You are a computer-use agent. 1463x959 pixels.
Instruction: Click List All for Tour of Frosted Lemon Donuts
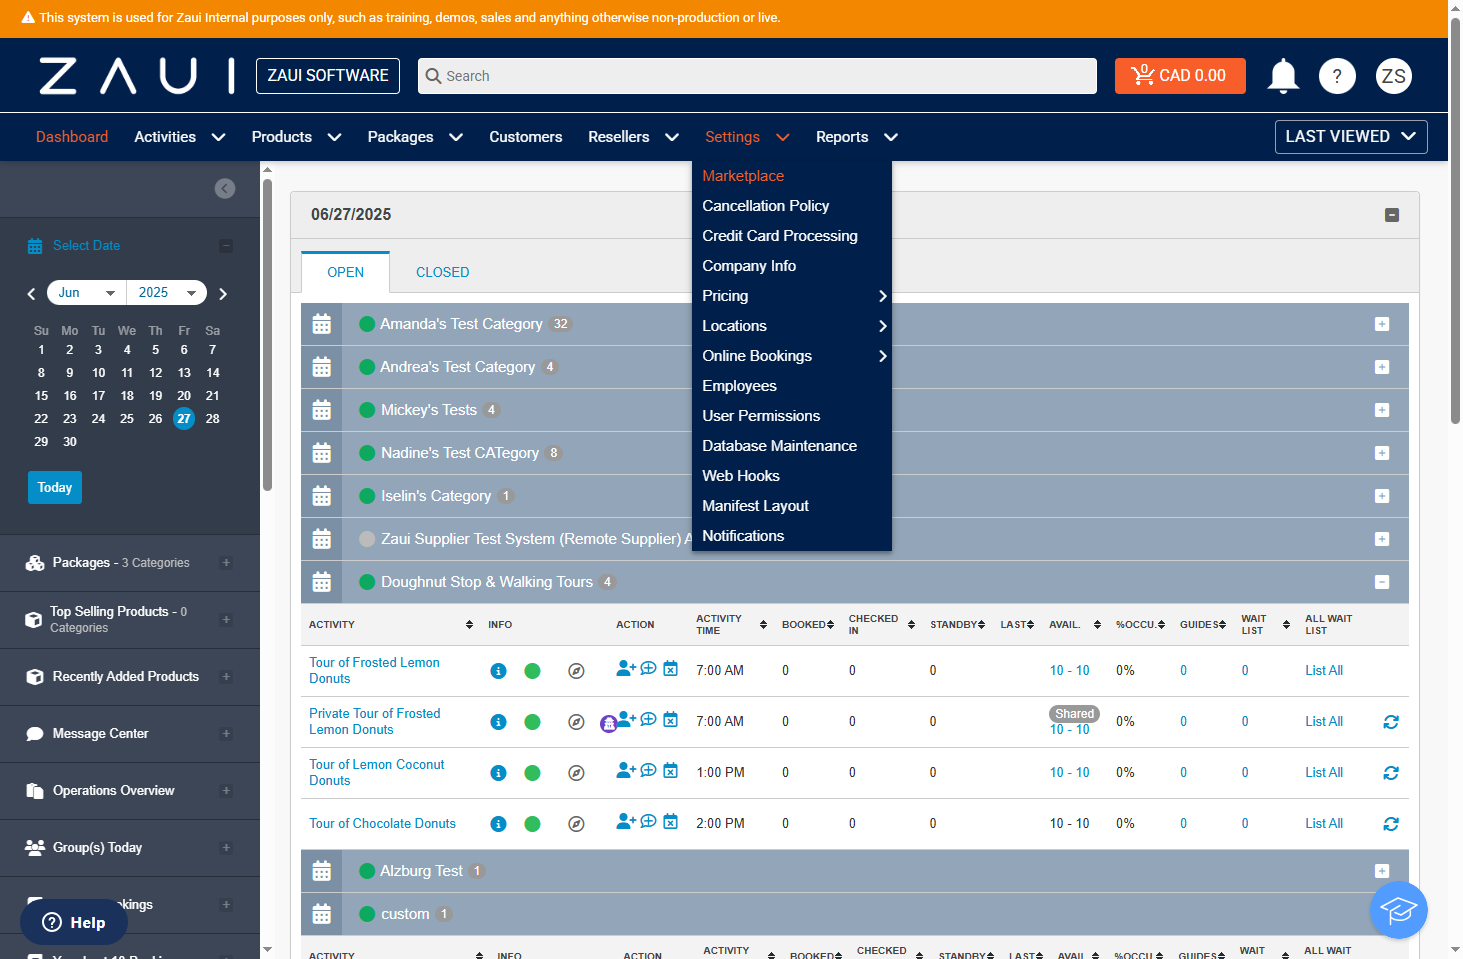tap(1324, 671)
